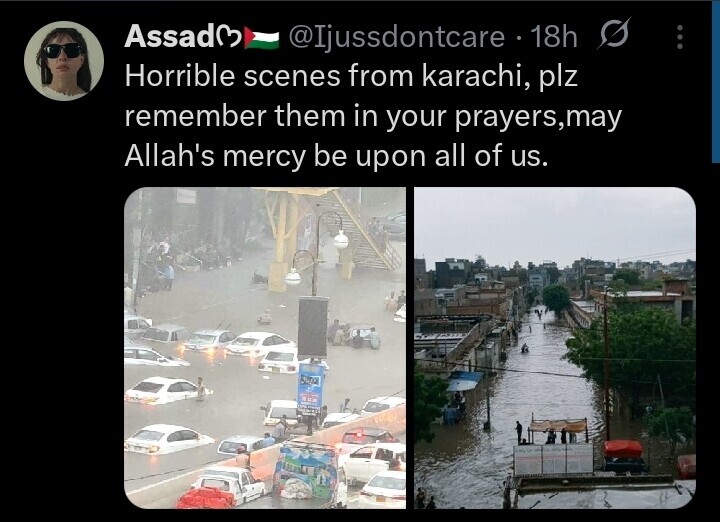Open the @Ijussdontcare handle link
720x522 pixels.
pos(396,37)
